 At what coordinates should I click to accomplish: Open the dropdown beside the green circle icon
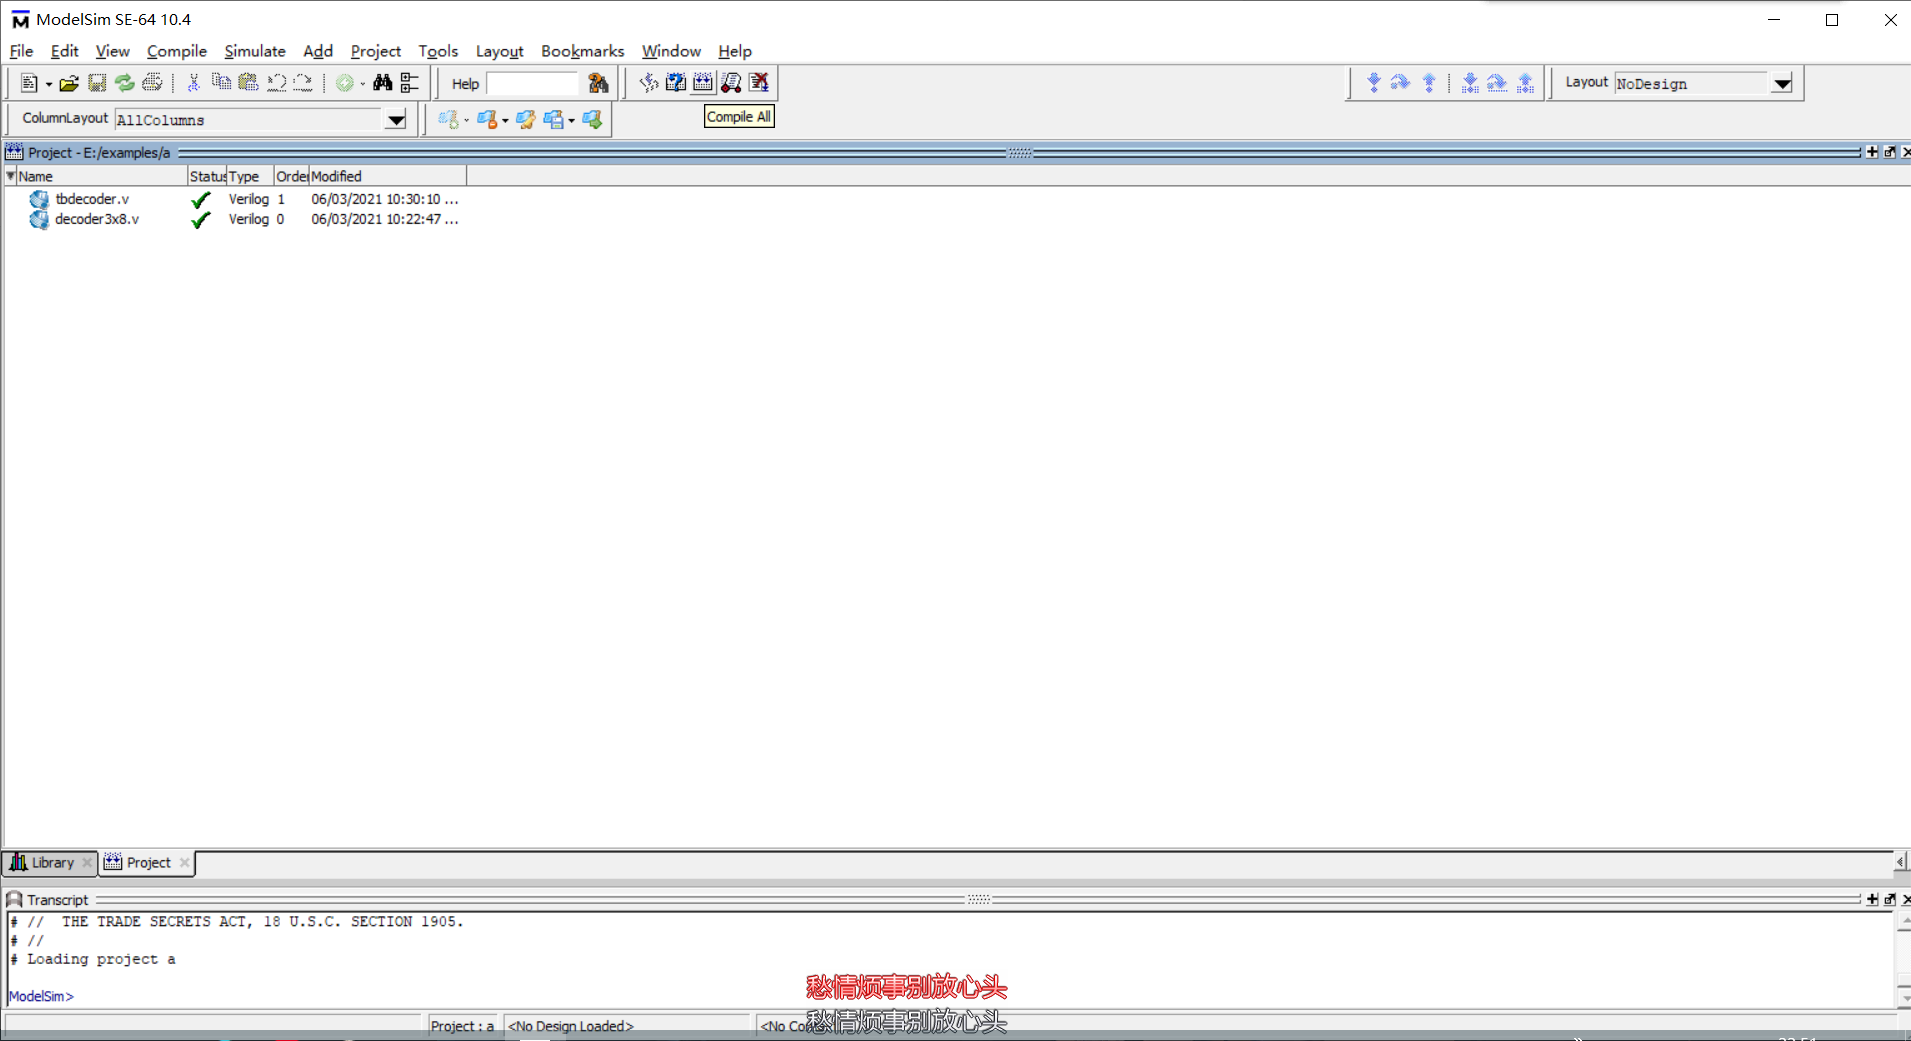click(x=363, y=84)
